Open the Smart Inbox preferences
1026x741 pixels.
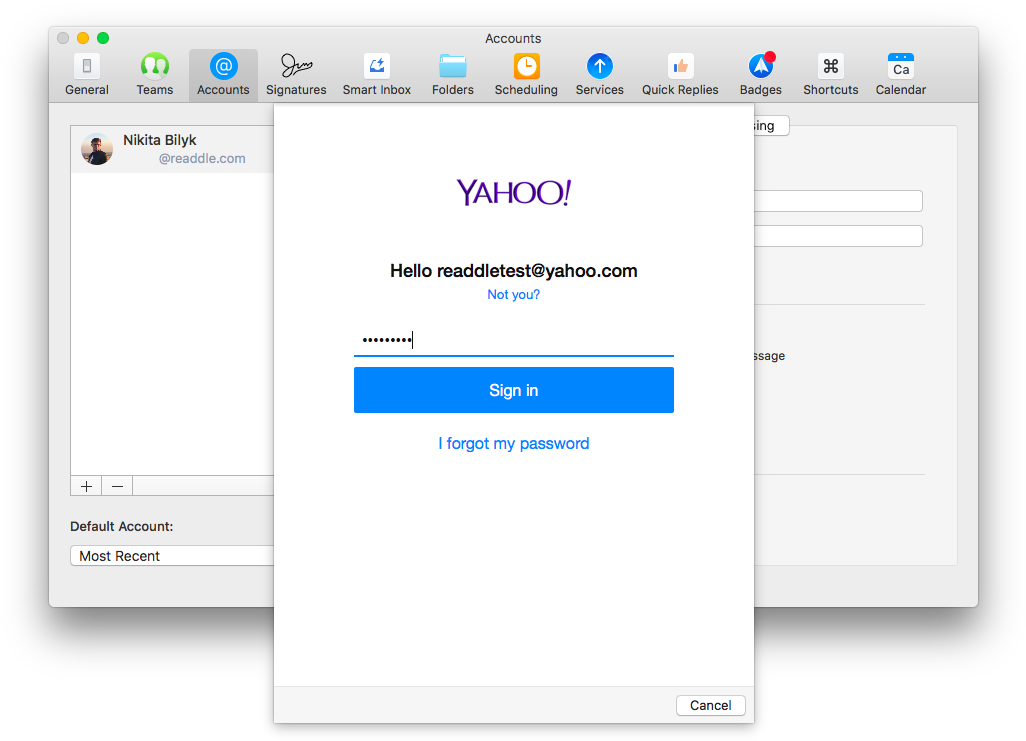pyautogui.click(x=377, y=75)
